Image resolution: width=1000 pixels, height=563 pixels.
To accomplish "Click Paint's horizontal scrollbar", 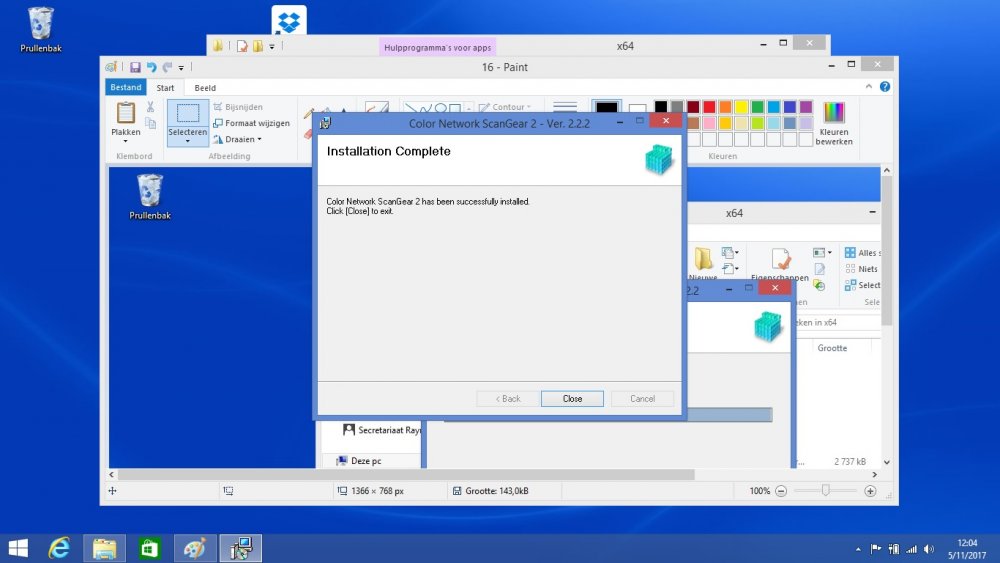I will (400, 475).
